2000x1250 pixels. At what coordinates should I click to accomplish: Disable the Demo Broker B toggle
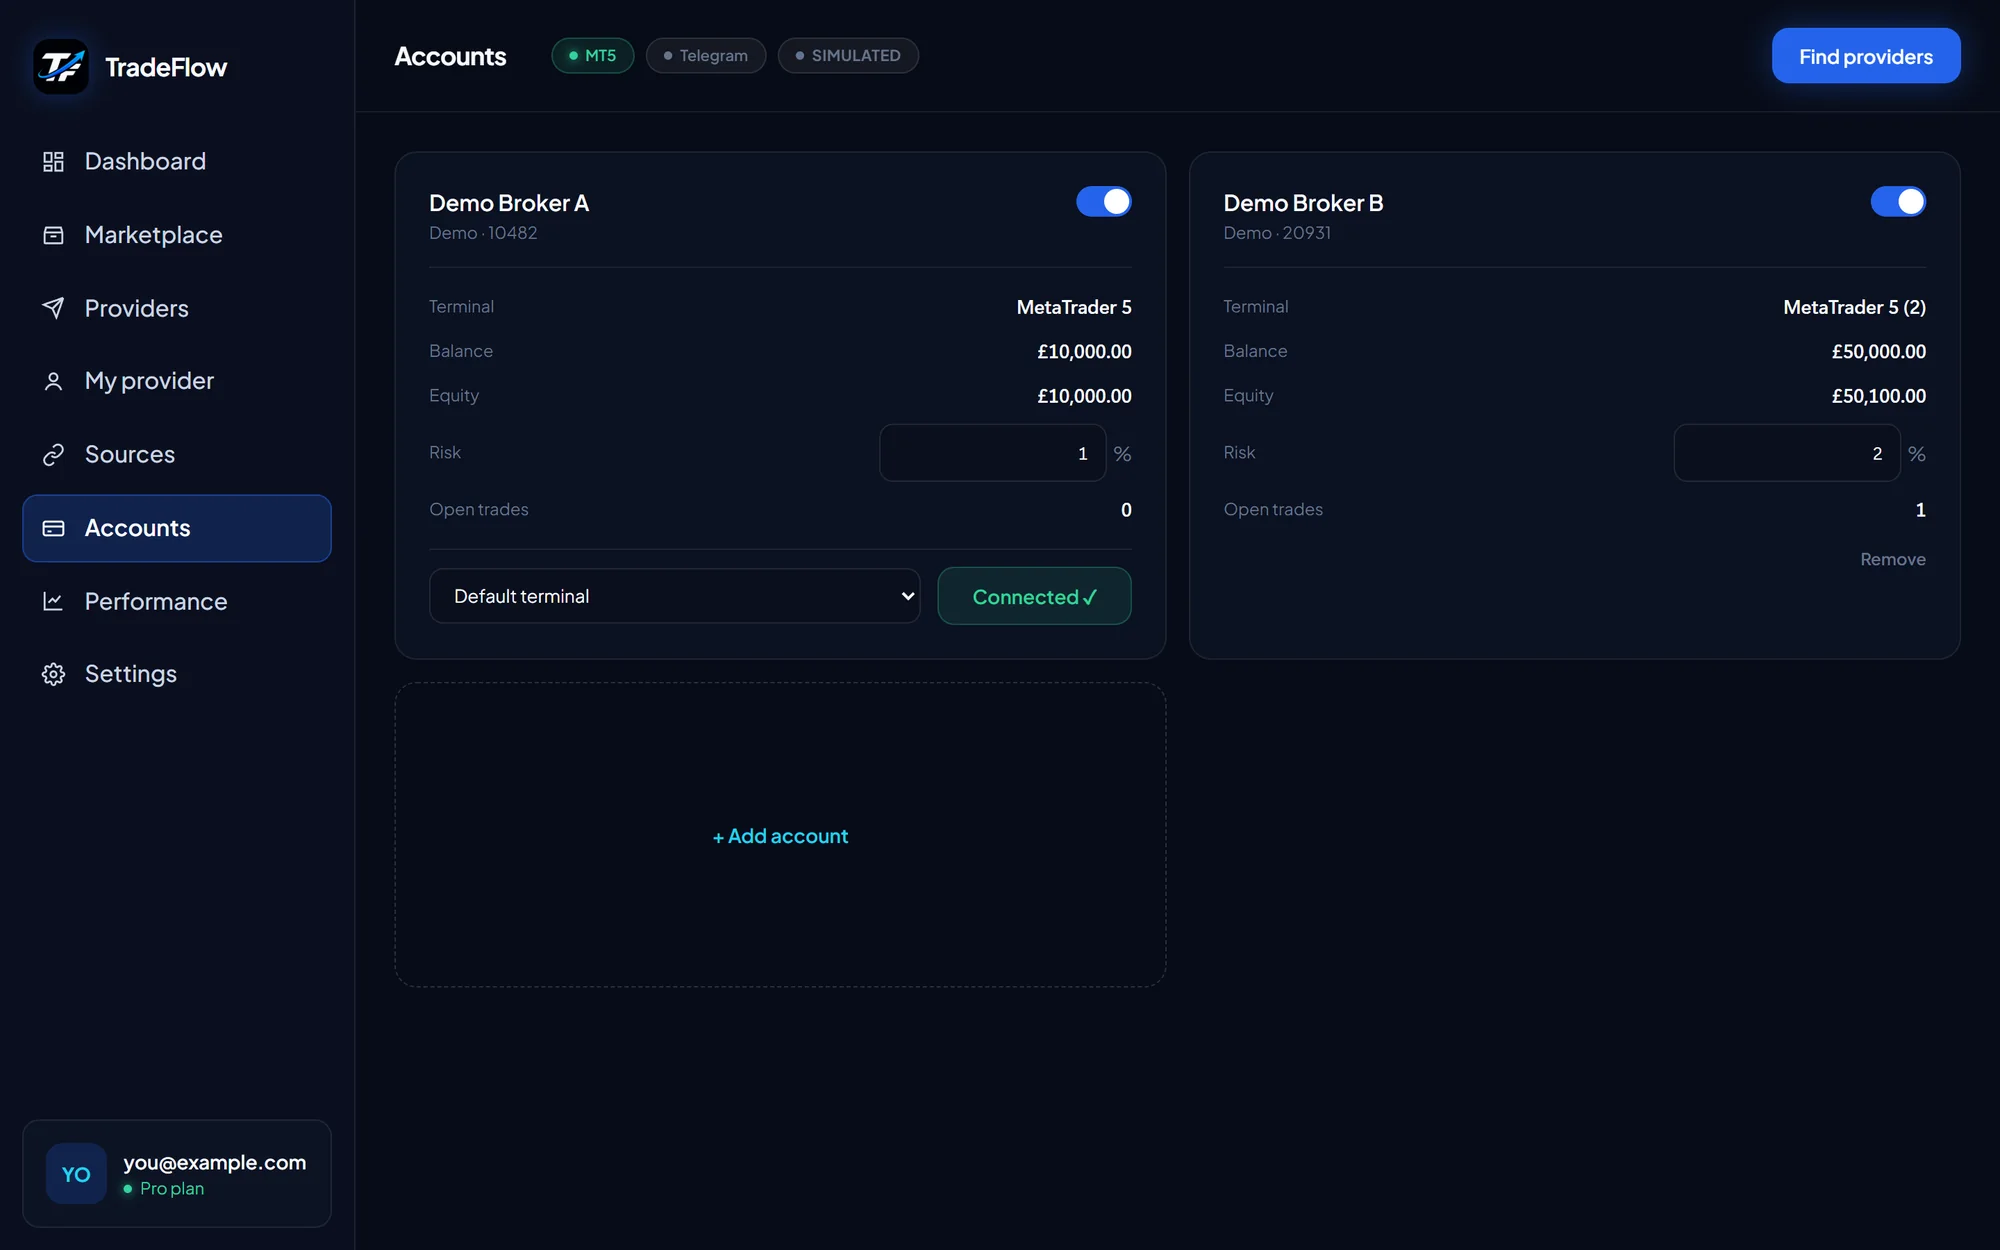[1898, 202]
